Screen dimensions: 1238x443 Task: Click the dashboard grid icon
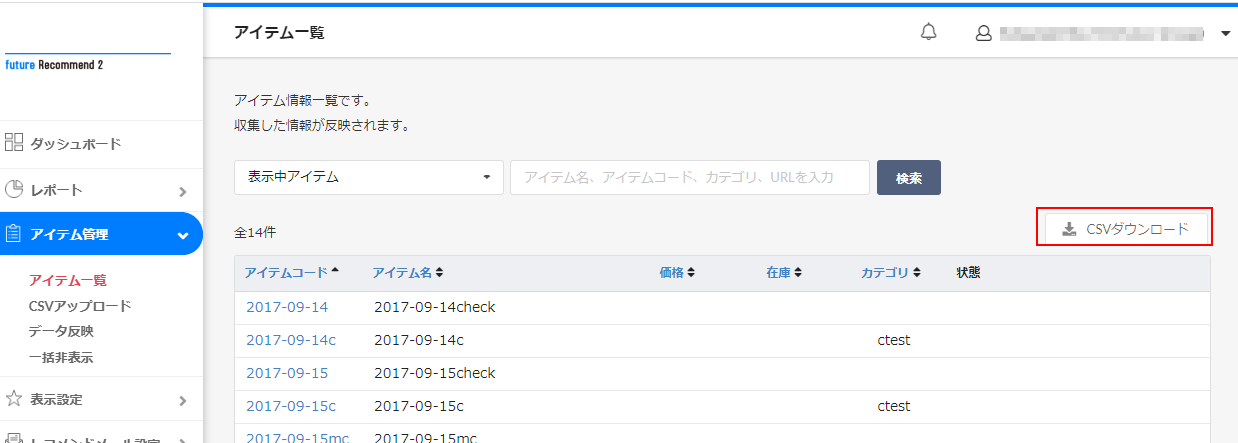[13, 142]
